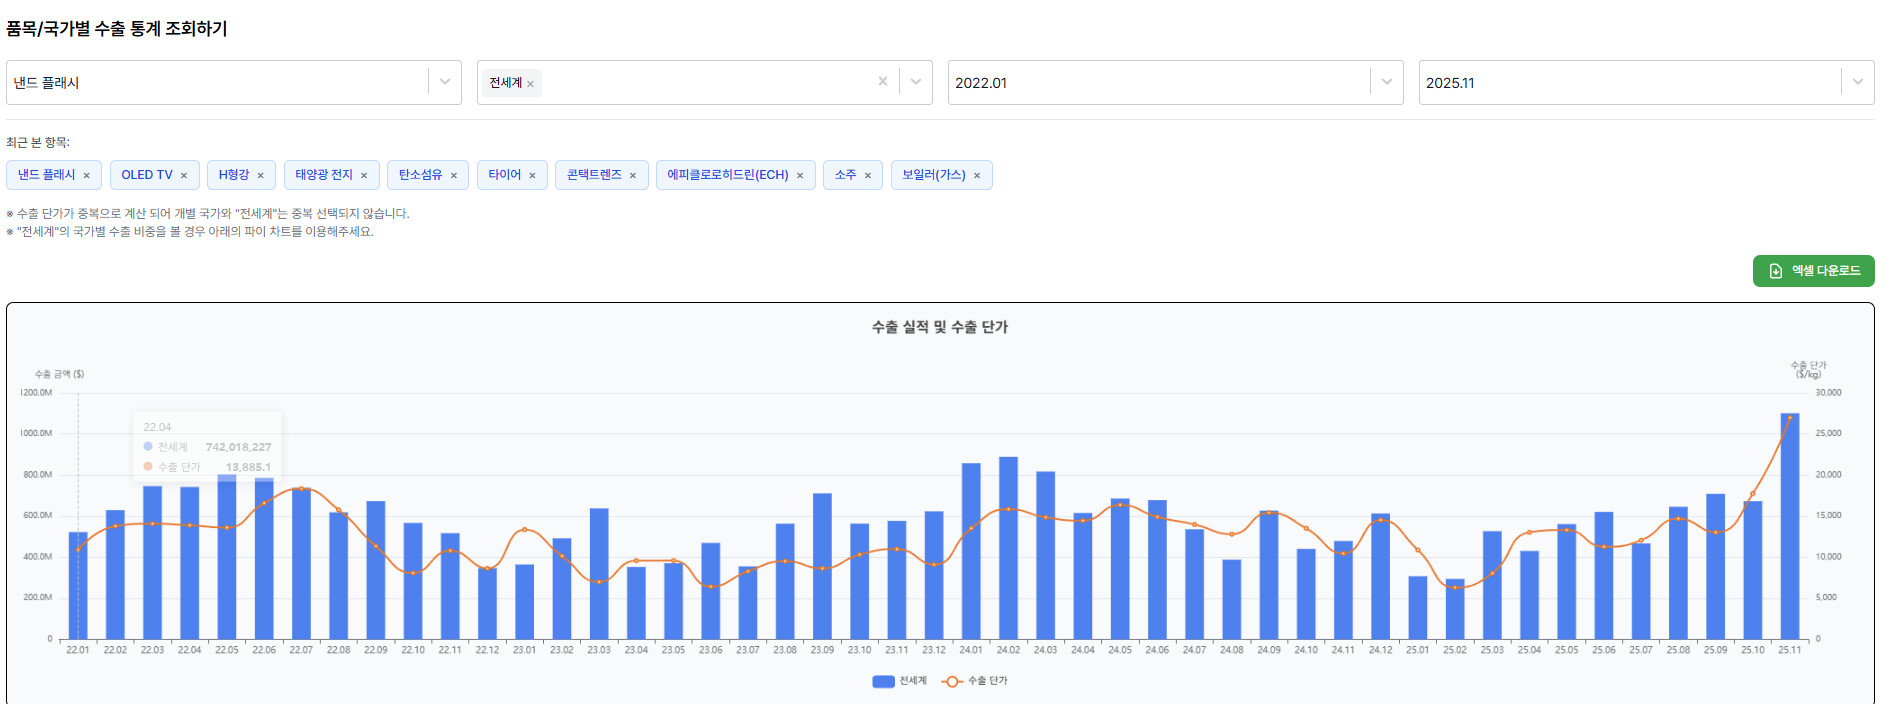
Task: Select 타이어 from recent items
Action: point(504,175)
